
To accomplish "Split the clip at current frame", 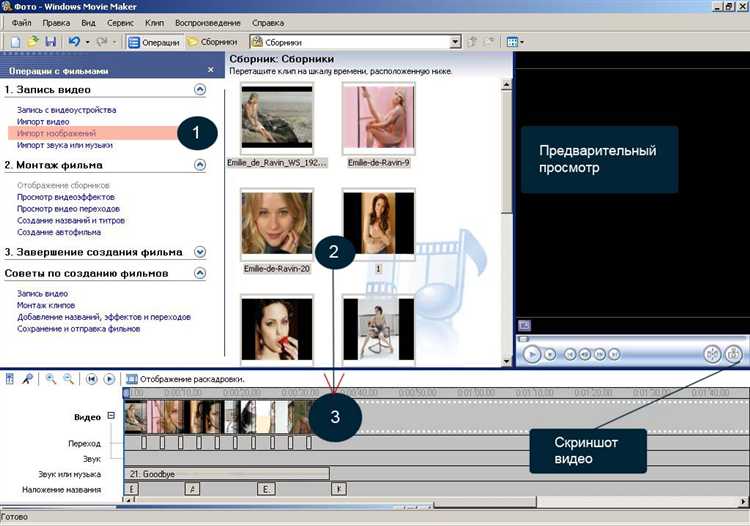I will click(712, 354).
